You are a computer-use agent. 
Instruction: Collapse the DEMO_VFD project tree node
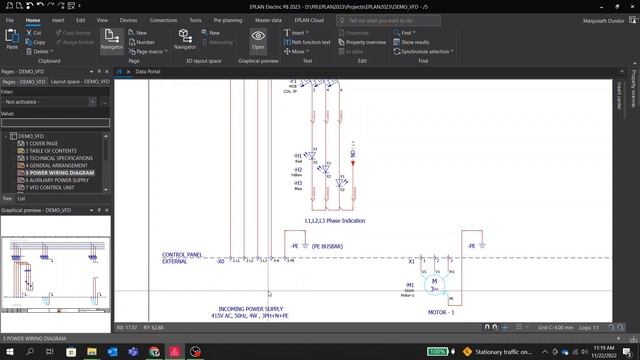tap(6, 136)
